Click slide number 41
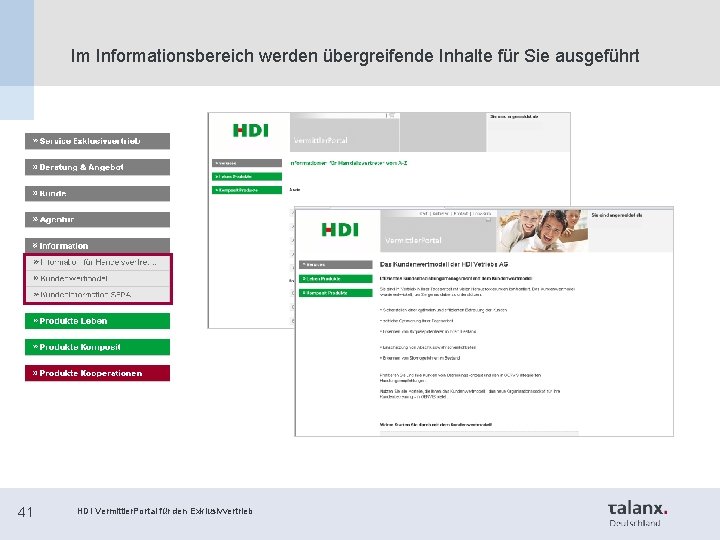The width and height of the screenshot is (720, 540). [25, 512]
